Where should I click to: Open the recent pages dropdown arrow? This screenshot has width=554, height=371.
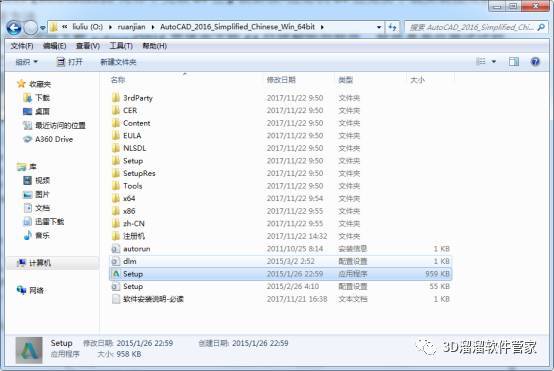click(42, 28)
